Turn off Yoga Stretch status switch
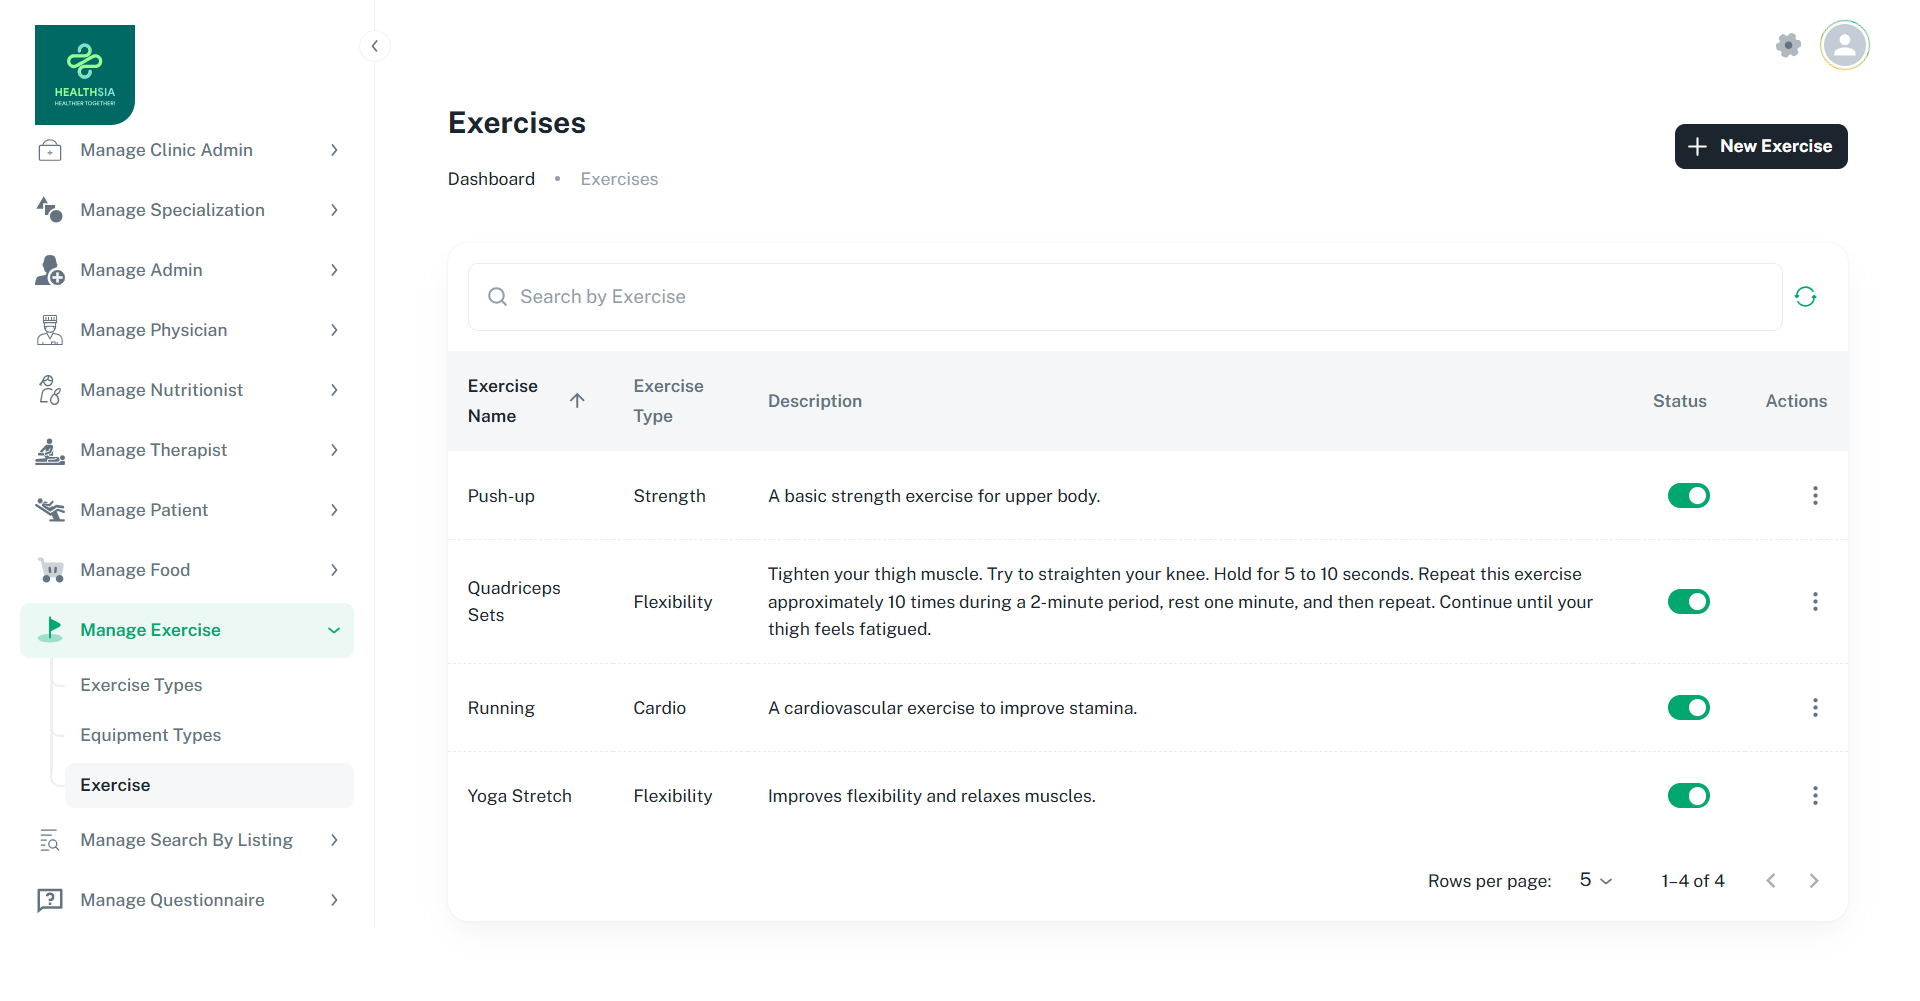This screenshot has width=1920, height=1001. (x=1688, y=796)
